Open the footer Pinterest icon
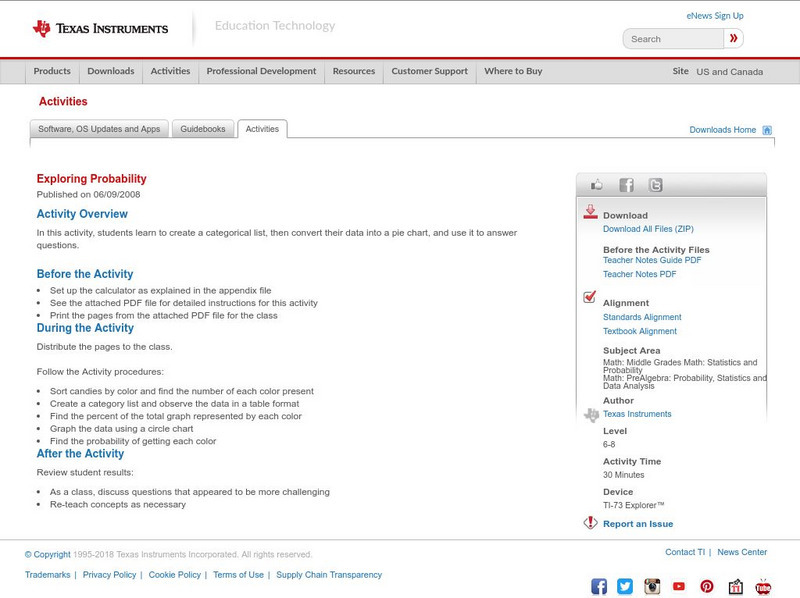 (x=707, y=586)
